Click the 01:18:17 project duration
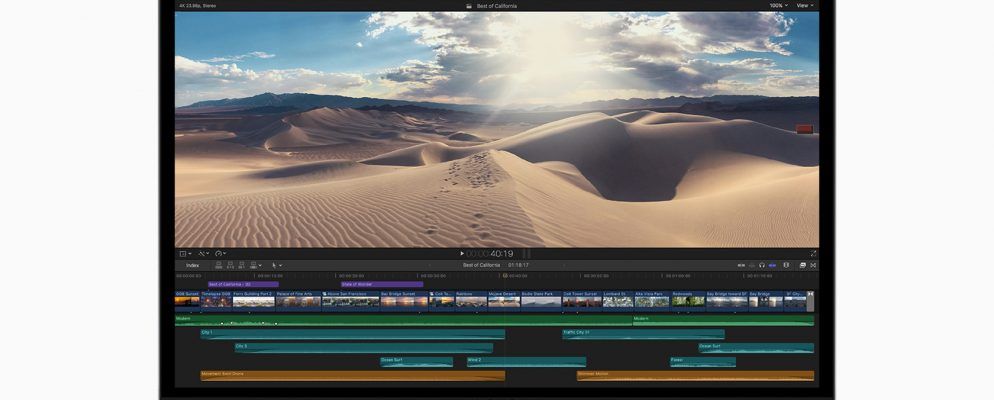994x400 pixels. pyautogui.click(x=518, y=266)
